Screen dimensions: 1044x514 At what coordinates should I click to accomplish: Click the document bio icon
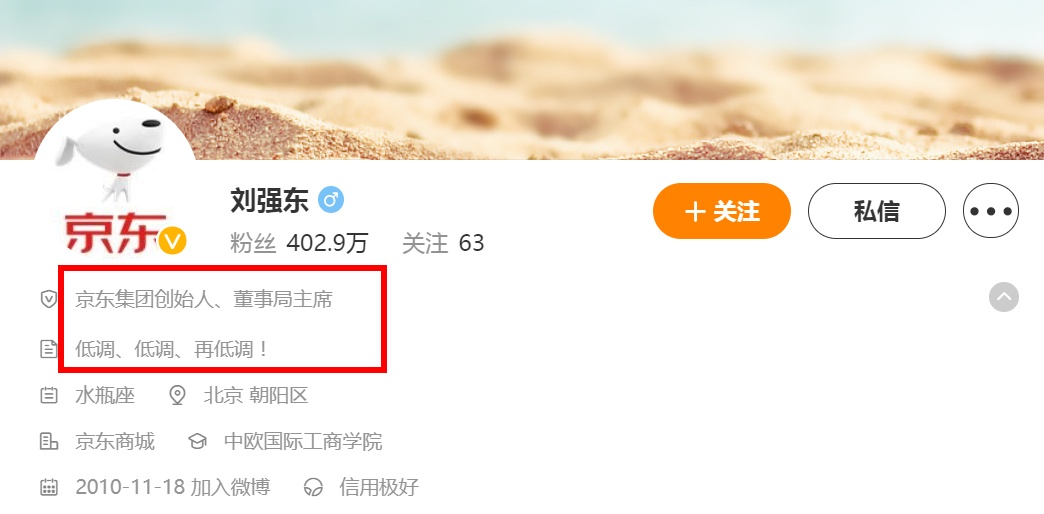click(x=49, y=349)
